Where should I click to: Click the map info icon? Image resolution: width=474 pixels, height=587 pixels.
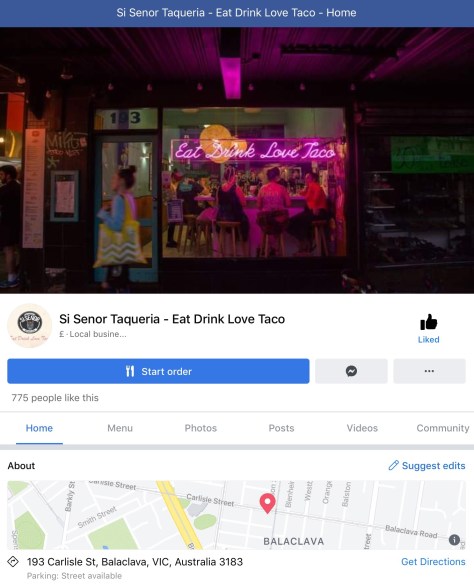point(454,540)
